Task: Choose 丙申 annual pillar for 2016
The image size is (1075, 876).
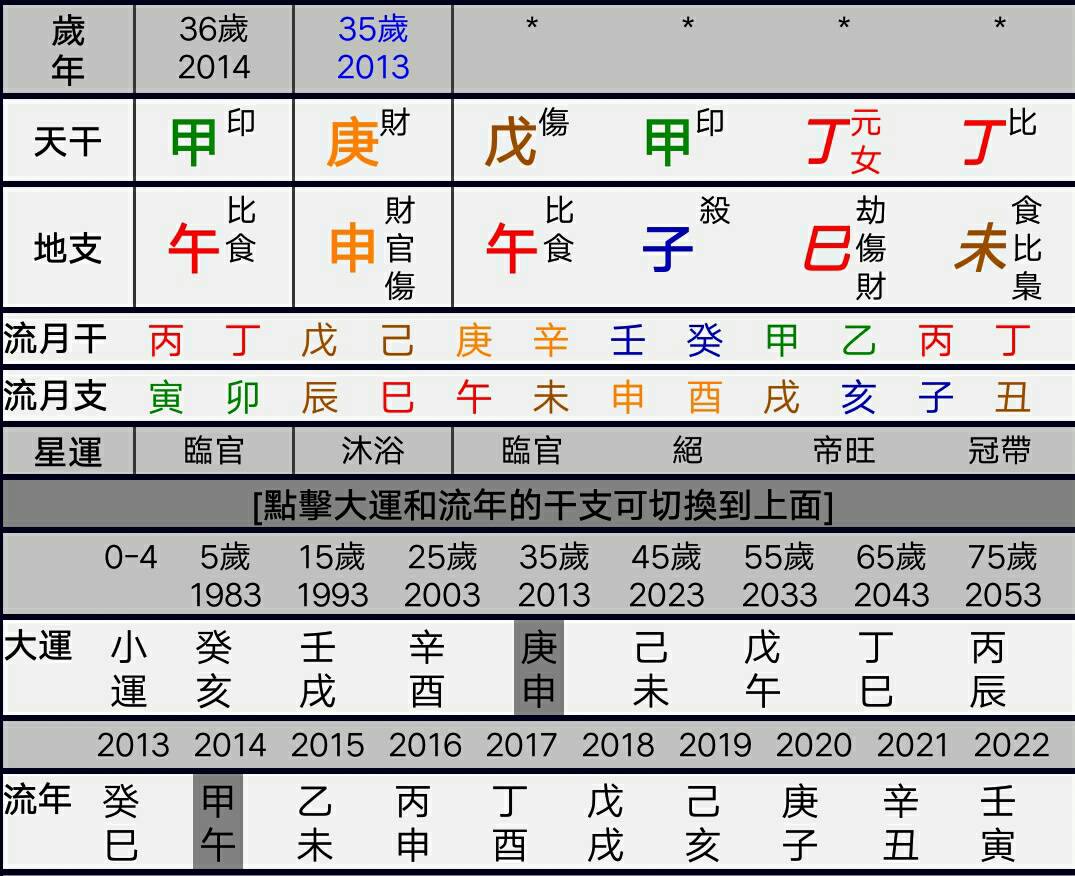Action: 413,823
